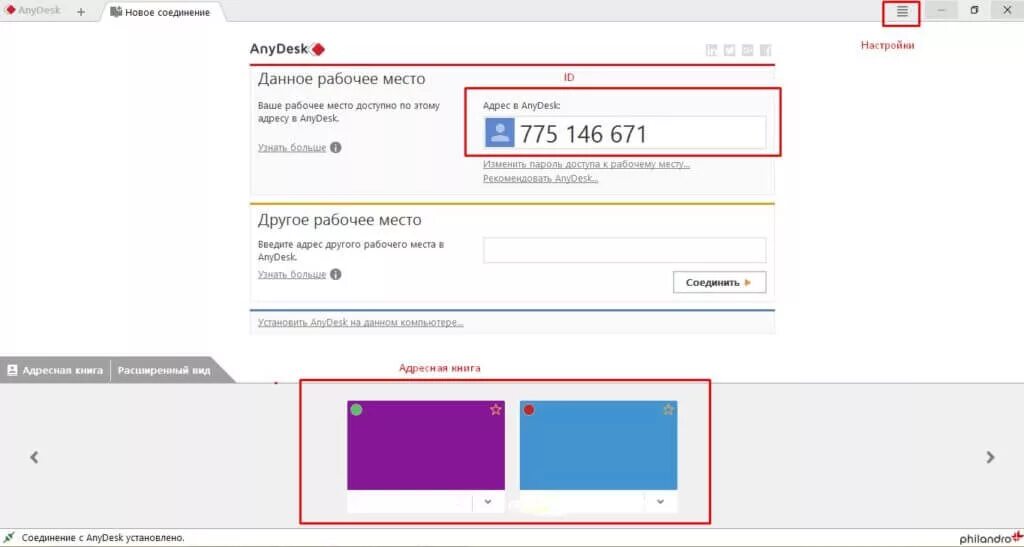
Task: Click red offline status dot on blue card
Action: [x=529, y=410]
